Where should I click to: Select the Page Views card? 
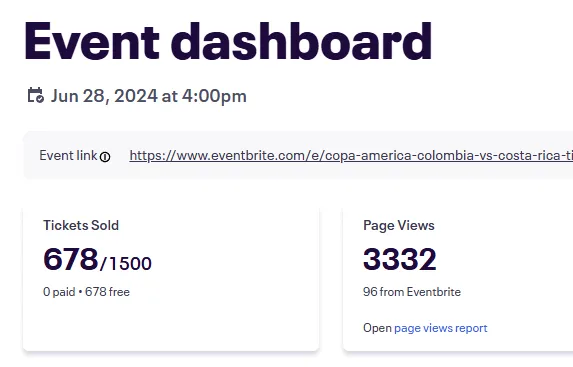tap(458, 279)
